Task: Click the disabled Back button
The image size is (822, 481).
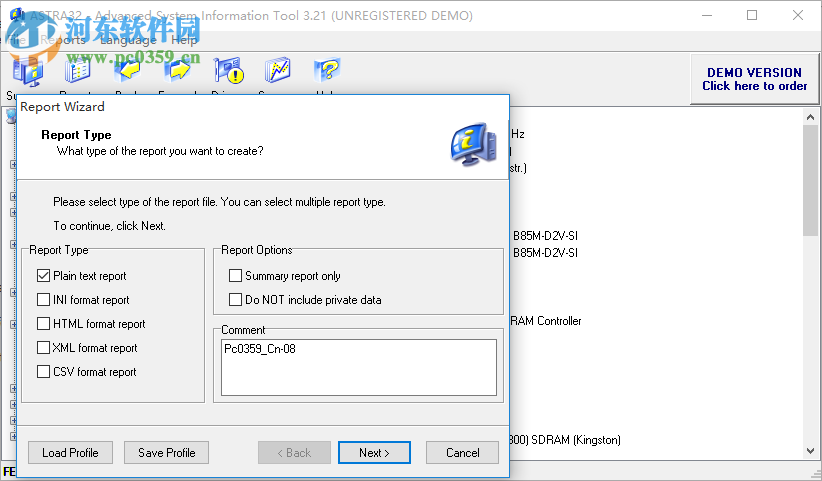Action: click(294, 453)
